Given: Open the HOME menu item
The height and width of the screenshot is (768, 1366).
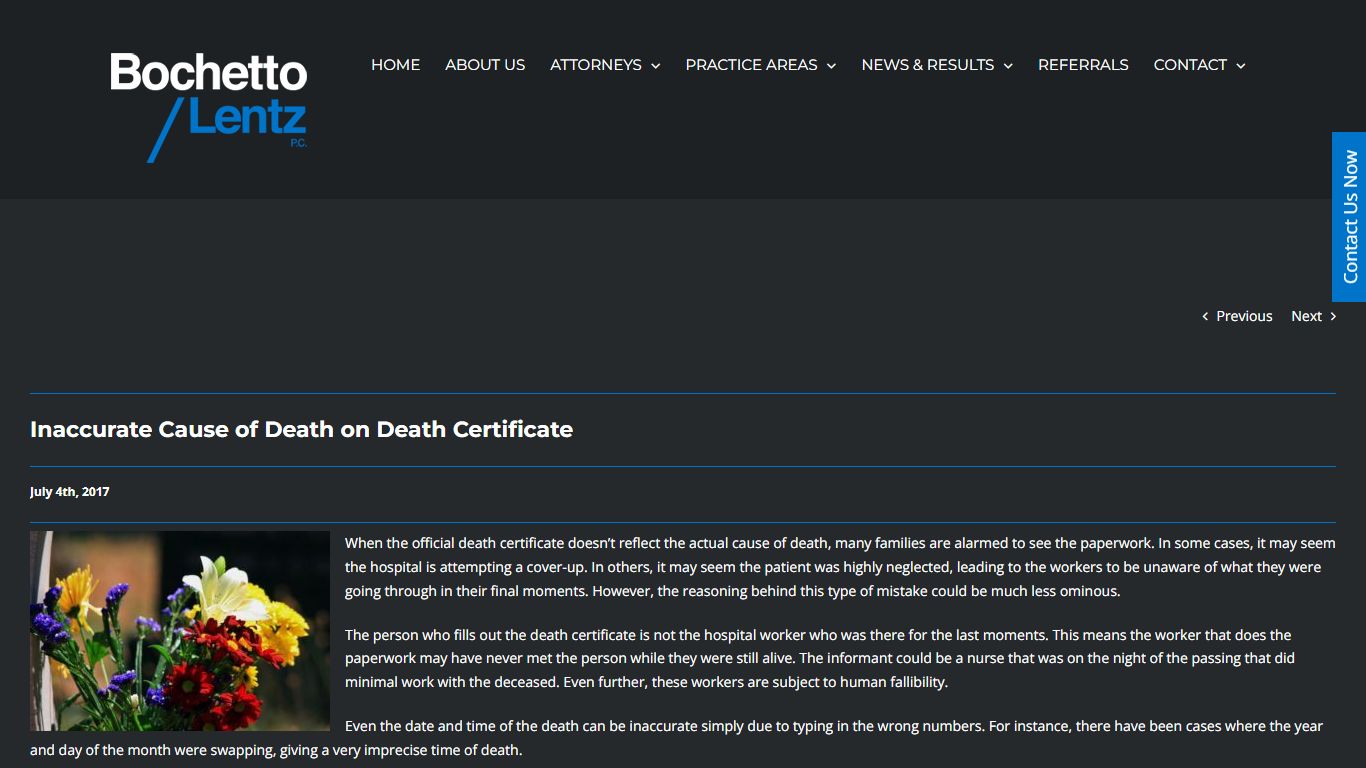Looking at the screenshot, I should tap(395, 65).
